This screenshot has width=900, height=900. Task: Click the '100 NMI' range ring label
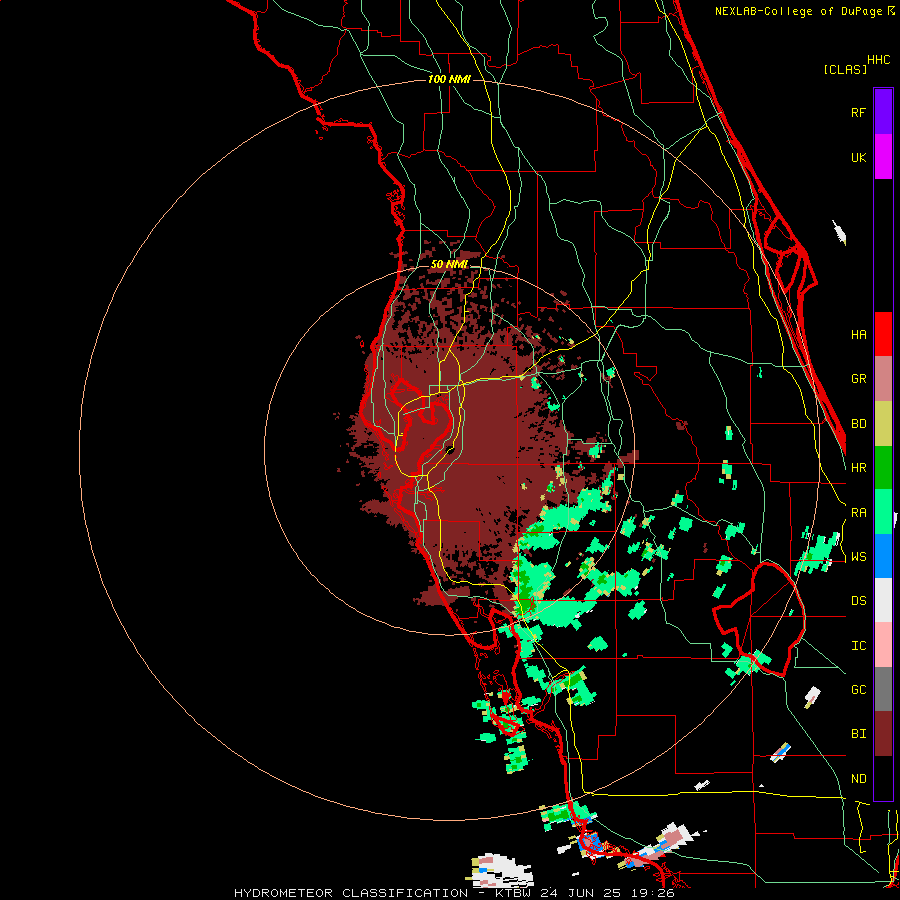pos(449,79)
